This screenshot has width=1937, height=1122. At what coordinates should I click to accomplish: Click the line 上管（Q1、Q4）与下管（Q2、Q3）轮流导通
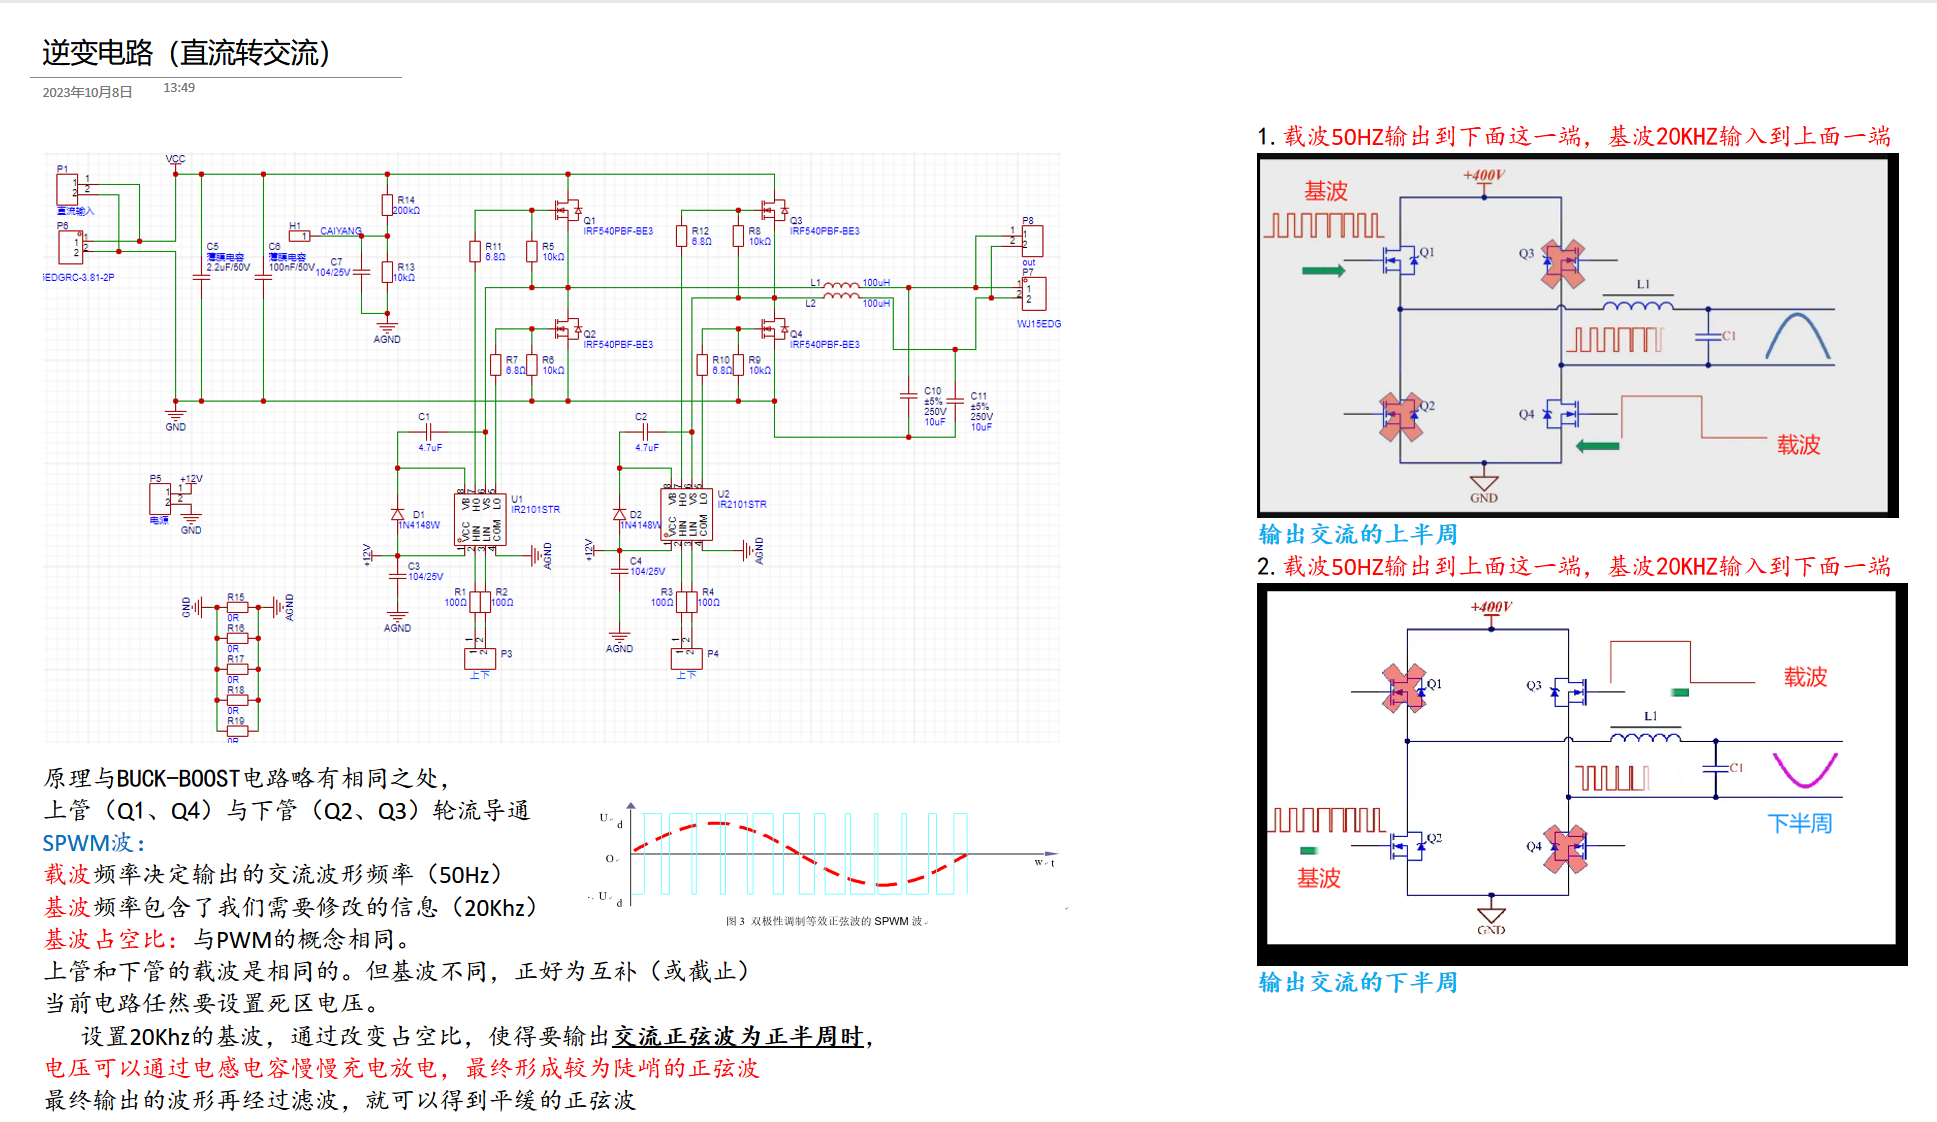287,810
